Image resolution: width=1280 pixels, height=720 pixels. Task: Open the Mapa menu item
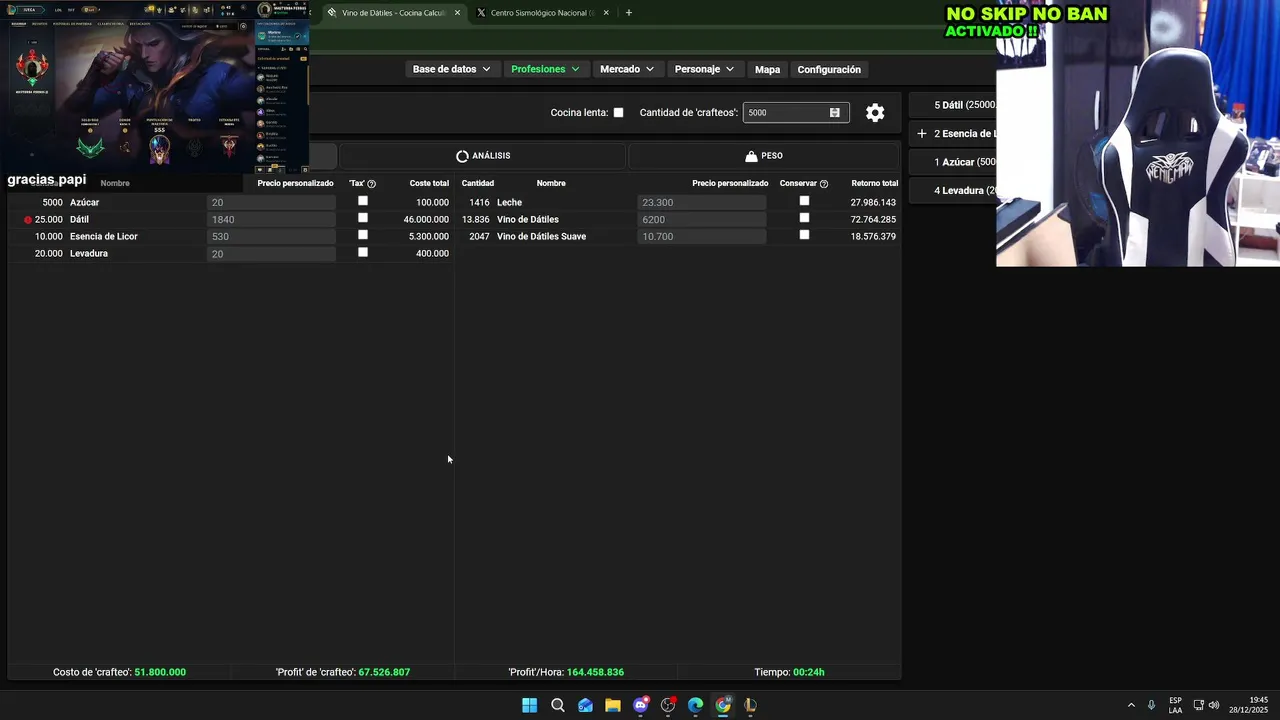[x=767, y=70]
